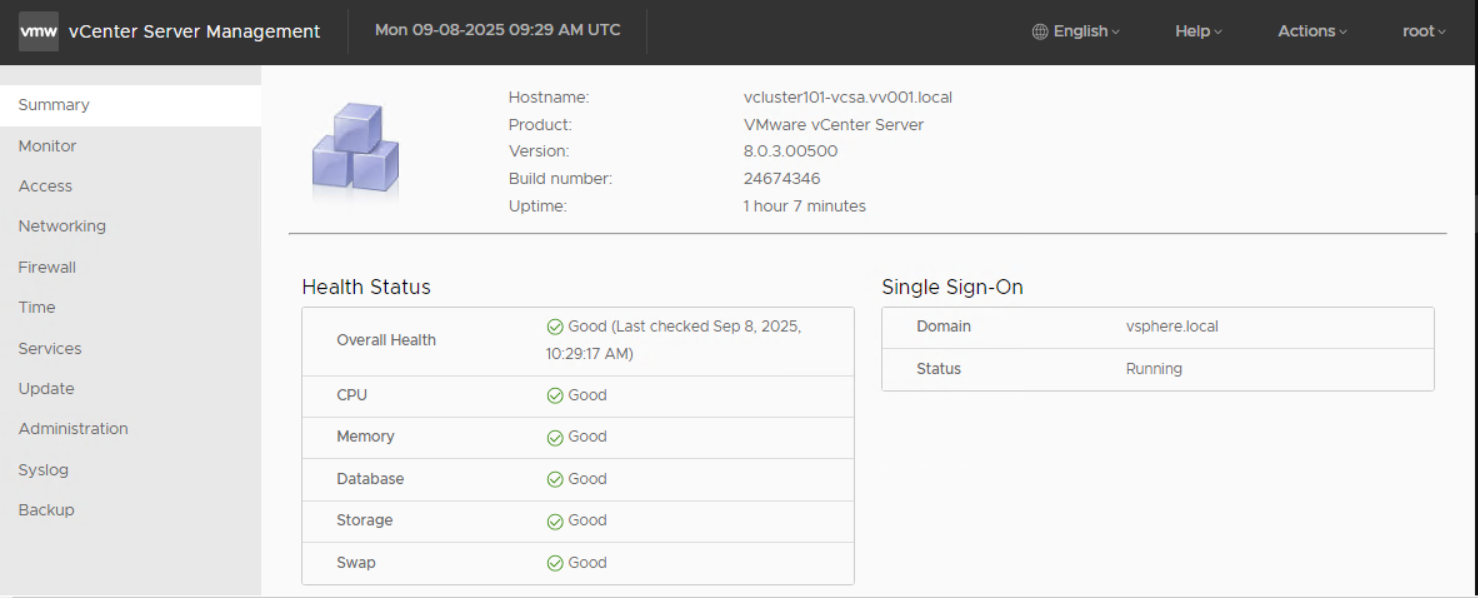The image size is (1478, 598).
Task: Click the Memory Good status icon
Action: click(x=555, y=437)
